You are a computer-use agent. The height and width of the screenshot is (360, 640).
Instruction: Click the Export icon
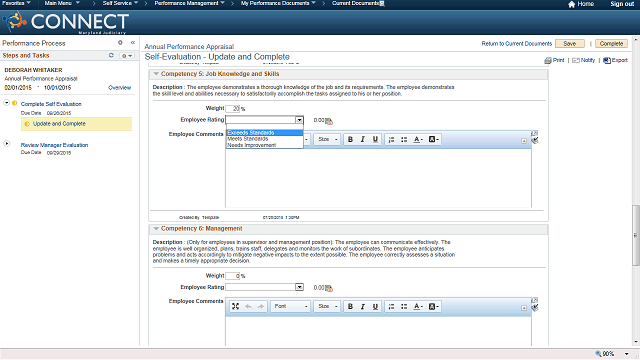coord(607,60)
